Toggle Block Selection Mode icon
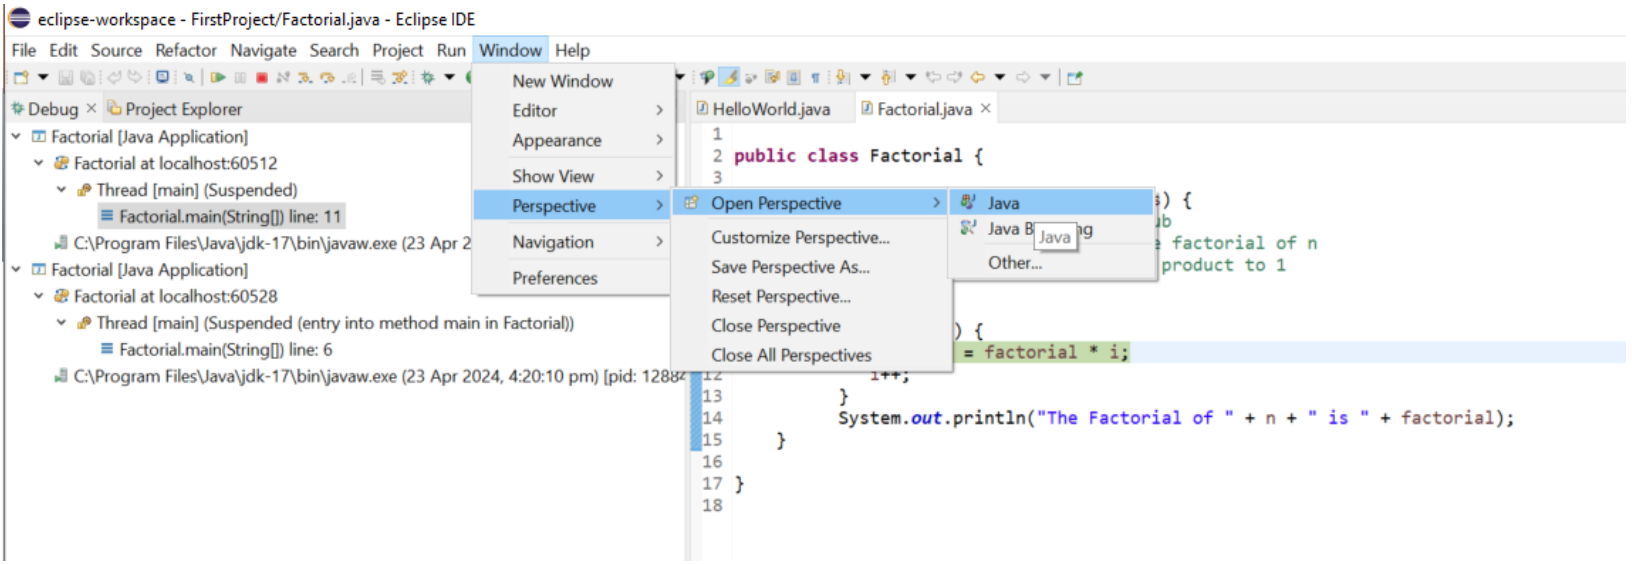 coord(793,77)
